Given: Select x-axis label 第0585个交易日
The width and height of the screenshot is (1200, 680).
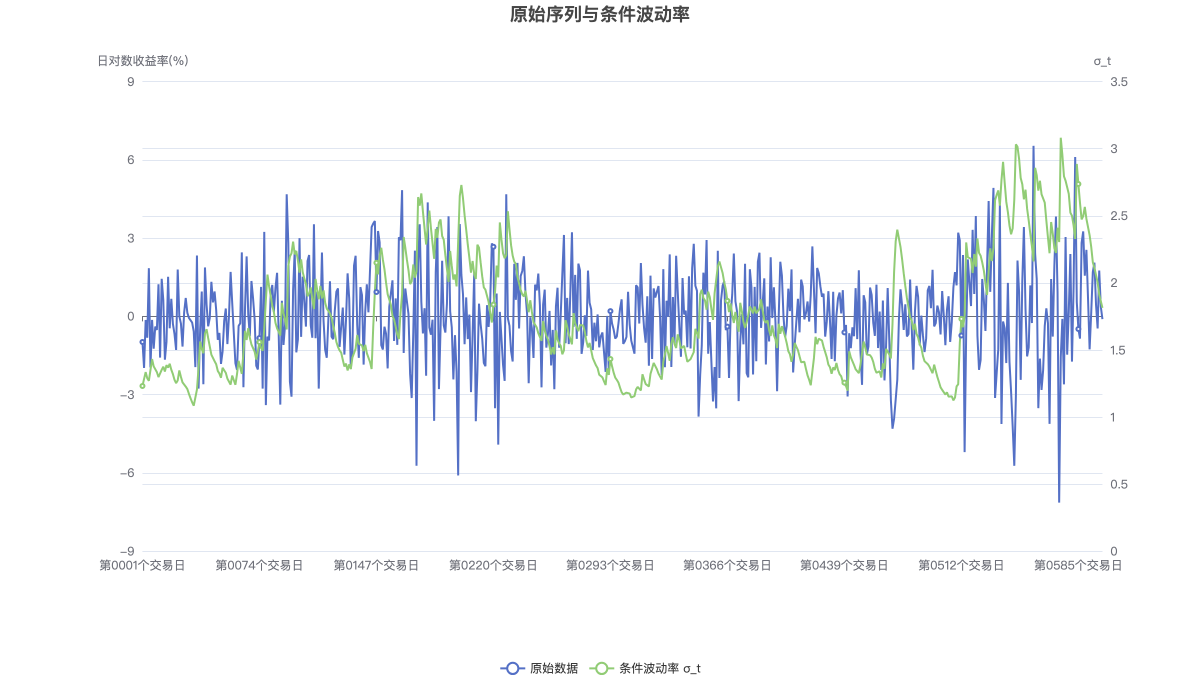Looking at the screenshot, I should pyautogui.click(x=1078, y=565).
